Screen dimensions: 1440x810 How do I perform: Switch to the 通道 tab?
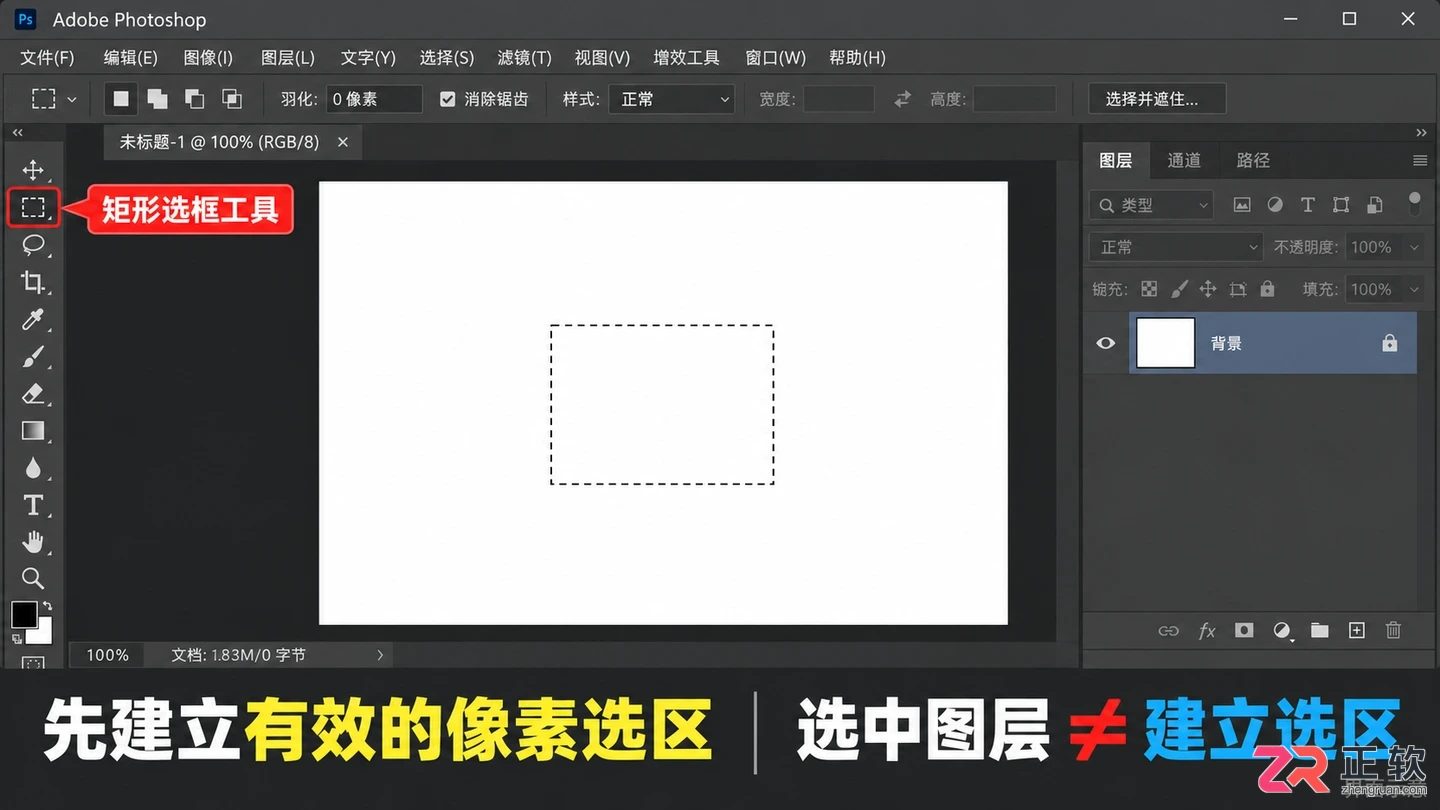pyautogui.click(x=1184, y=160)
